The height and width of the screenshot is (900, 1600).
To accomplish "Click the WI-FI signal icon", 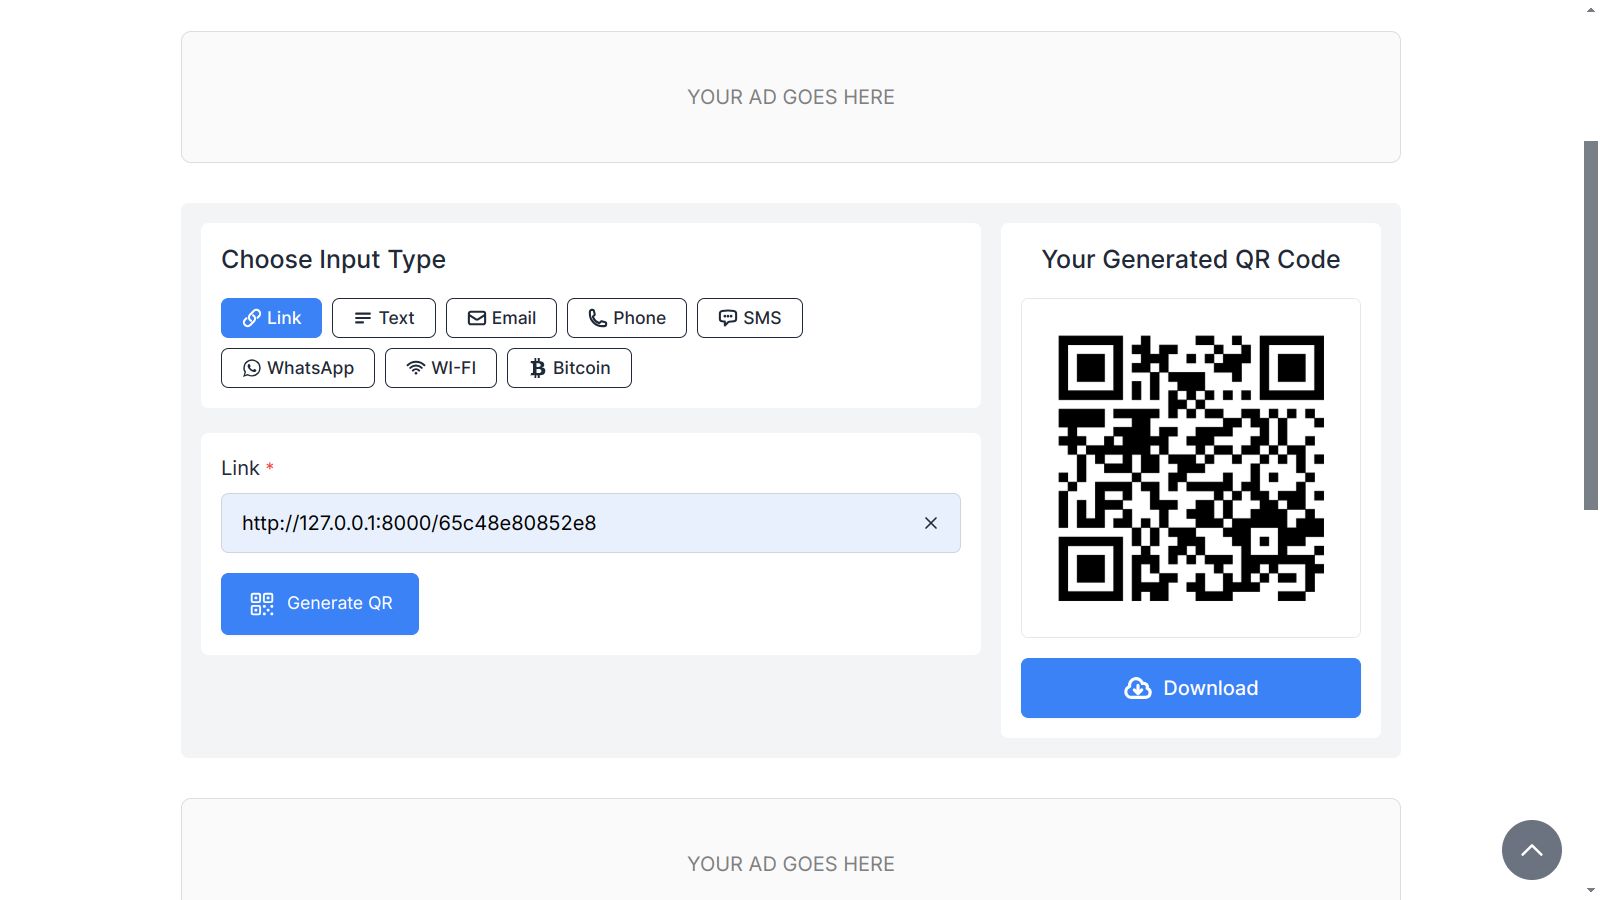I will tap(416, 368).
